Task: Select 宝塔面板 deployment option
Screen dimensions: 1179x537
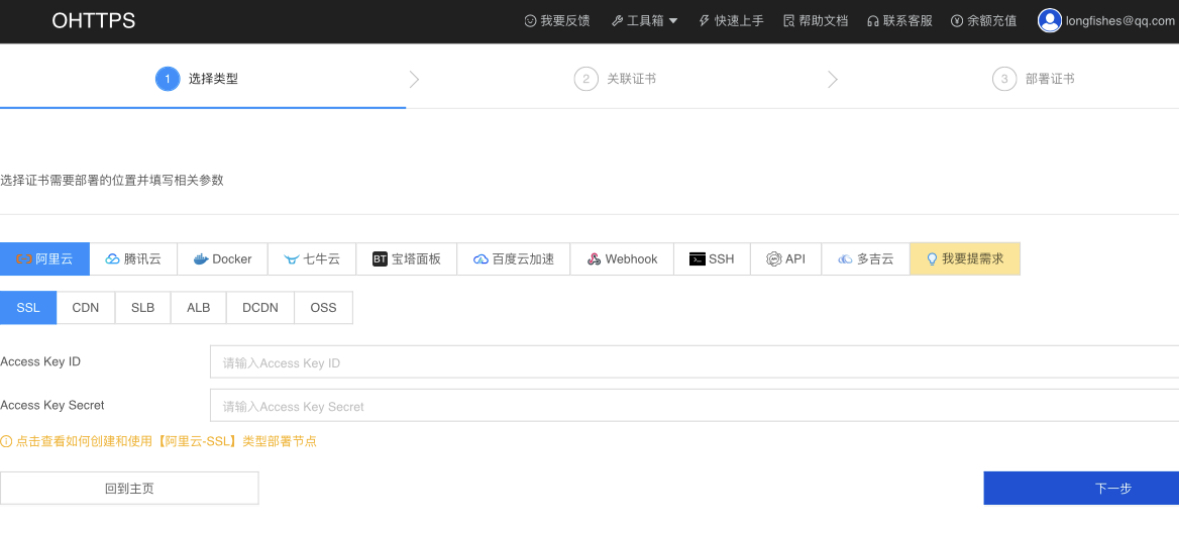Action: click(x=406, y=259)
